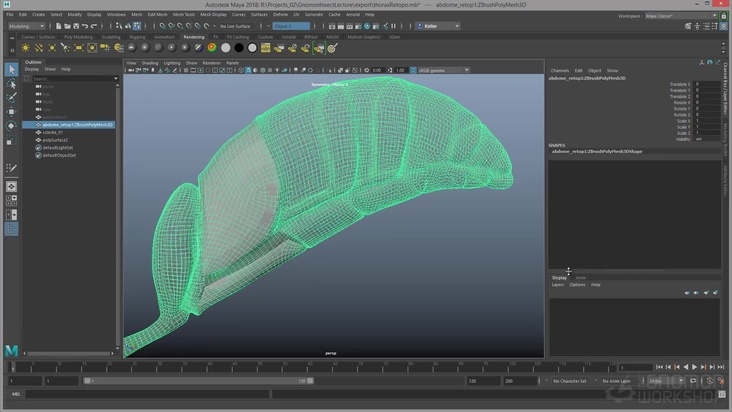
Task: Click the pause render icon
Action: point(393,26)
